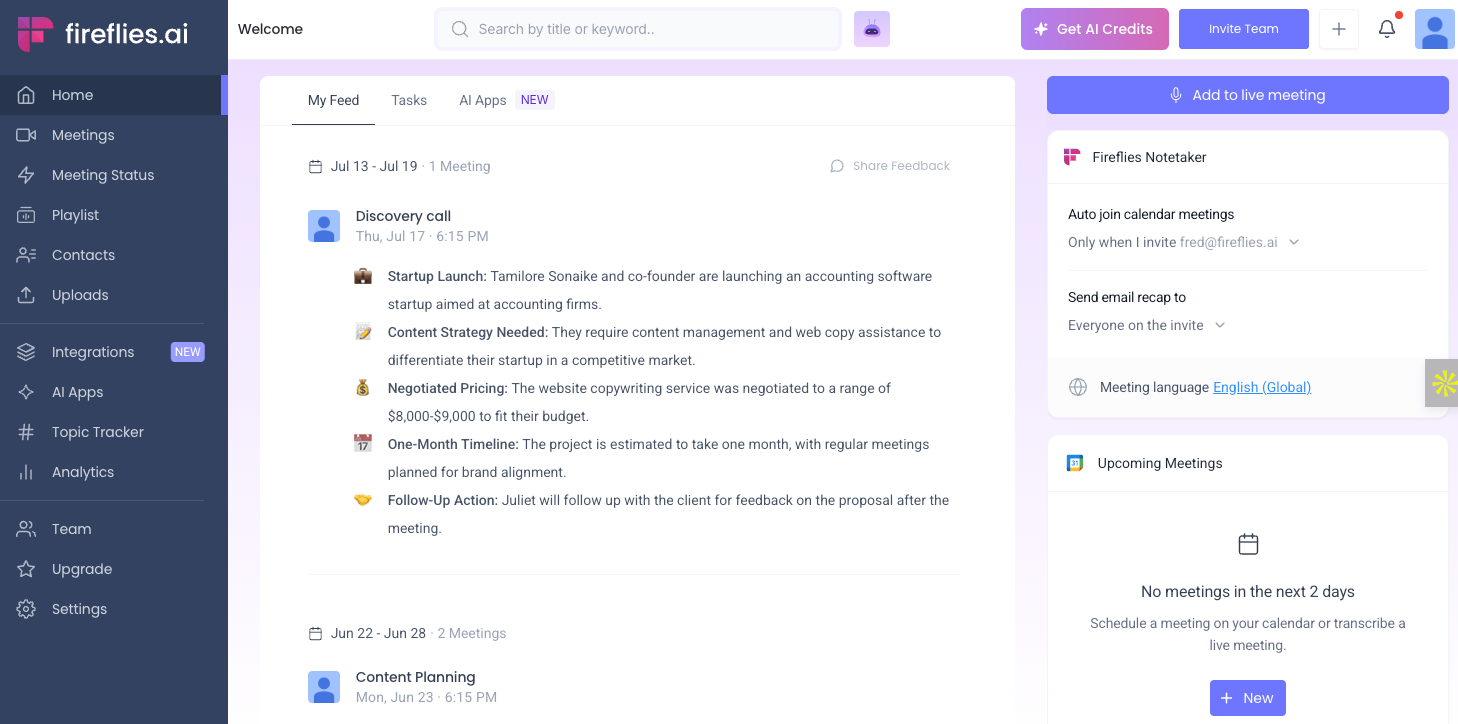Click the calendar icon beside Jun 22 - Jun 28
This screenshot has height=724, width=1458.
[315, 633]
